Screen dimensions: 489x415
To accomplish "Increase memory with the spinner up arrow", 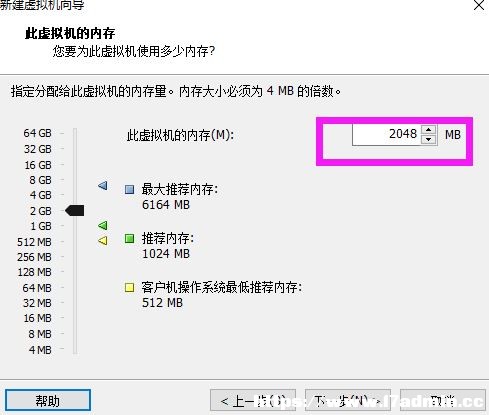I will click(x=429, y=130).
